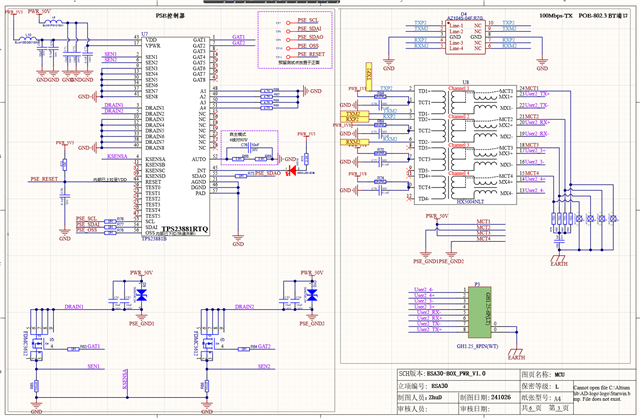Click the Channel1 label in transformer U8
The height and width of the screenshot is (418, 640).
pyautogui.click(x=459, y=88)
